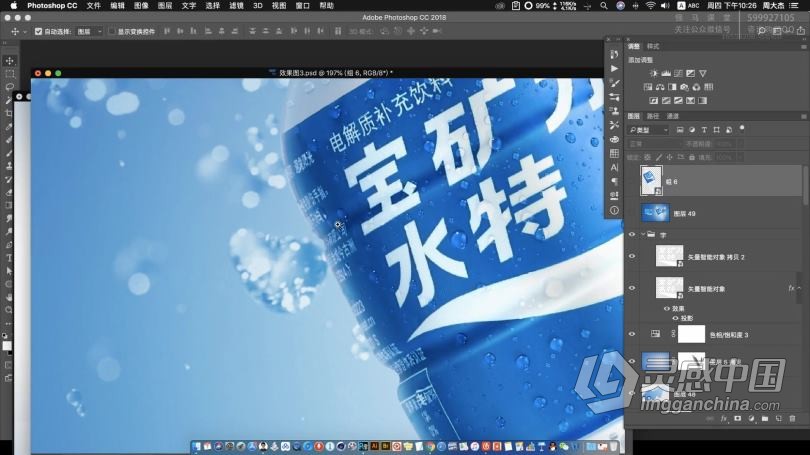Filter layers by type layers
Image resolution: width=810 pixels, height=455 pixels.
(x=704, y=130)
